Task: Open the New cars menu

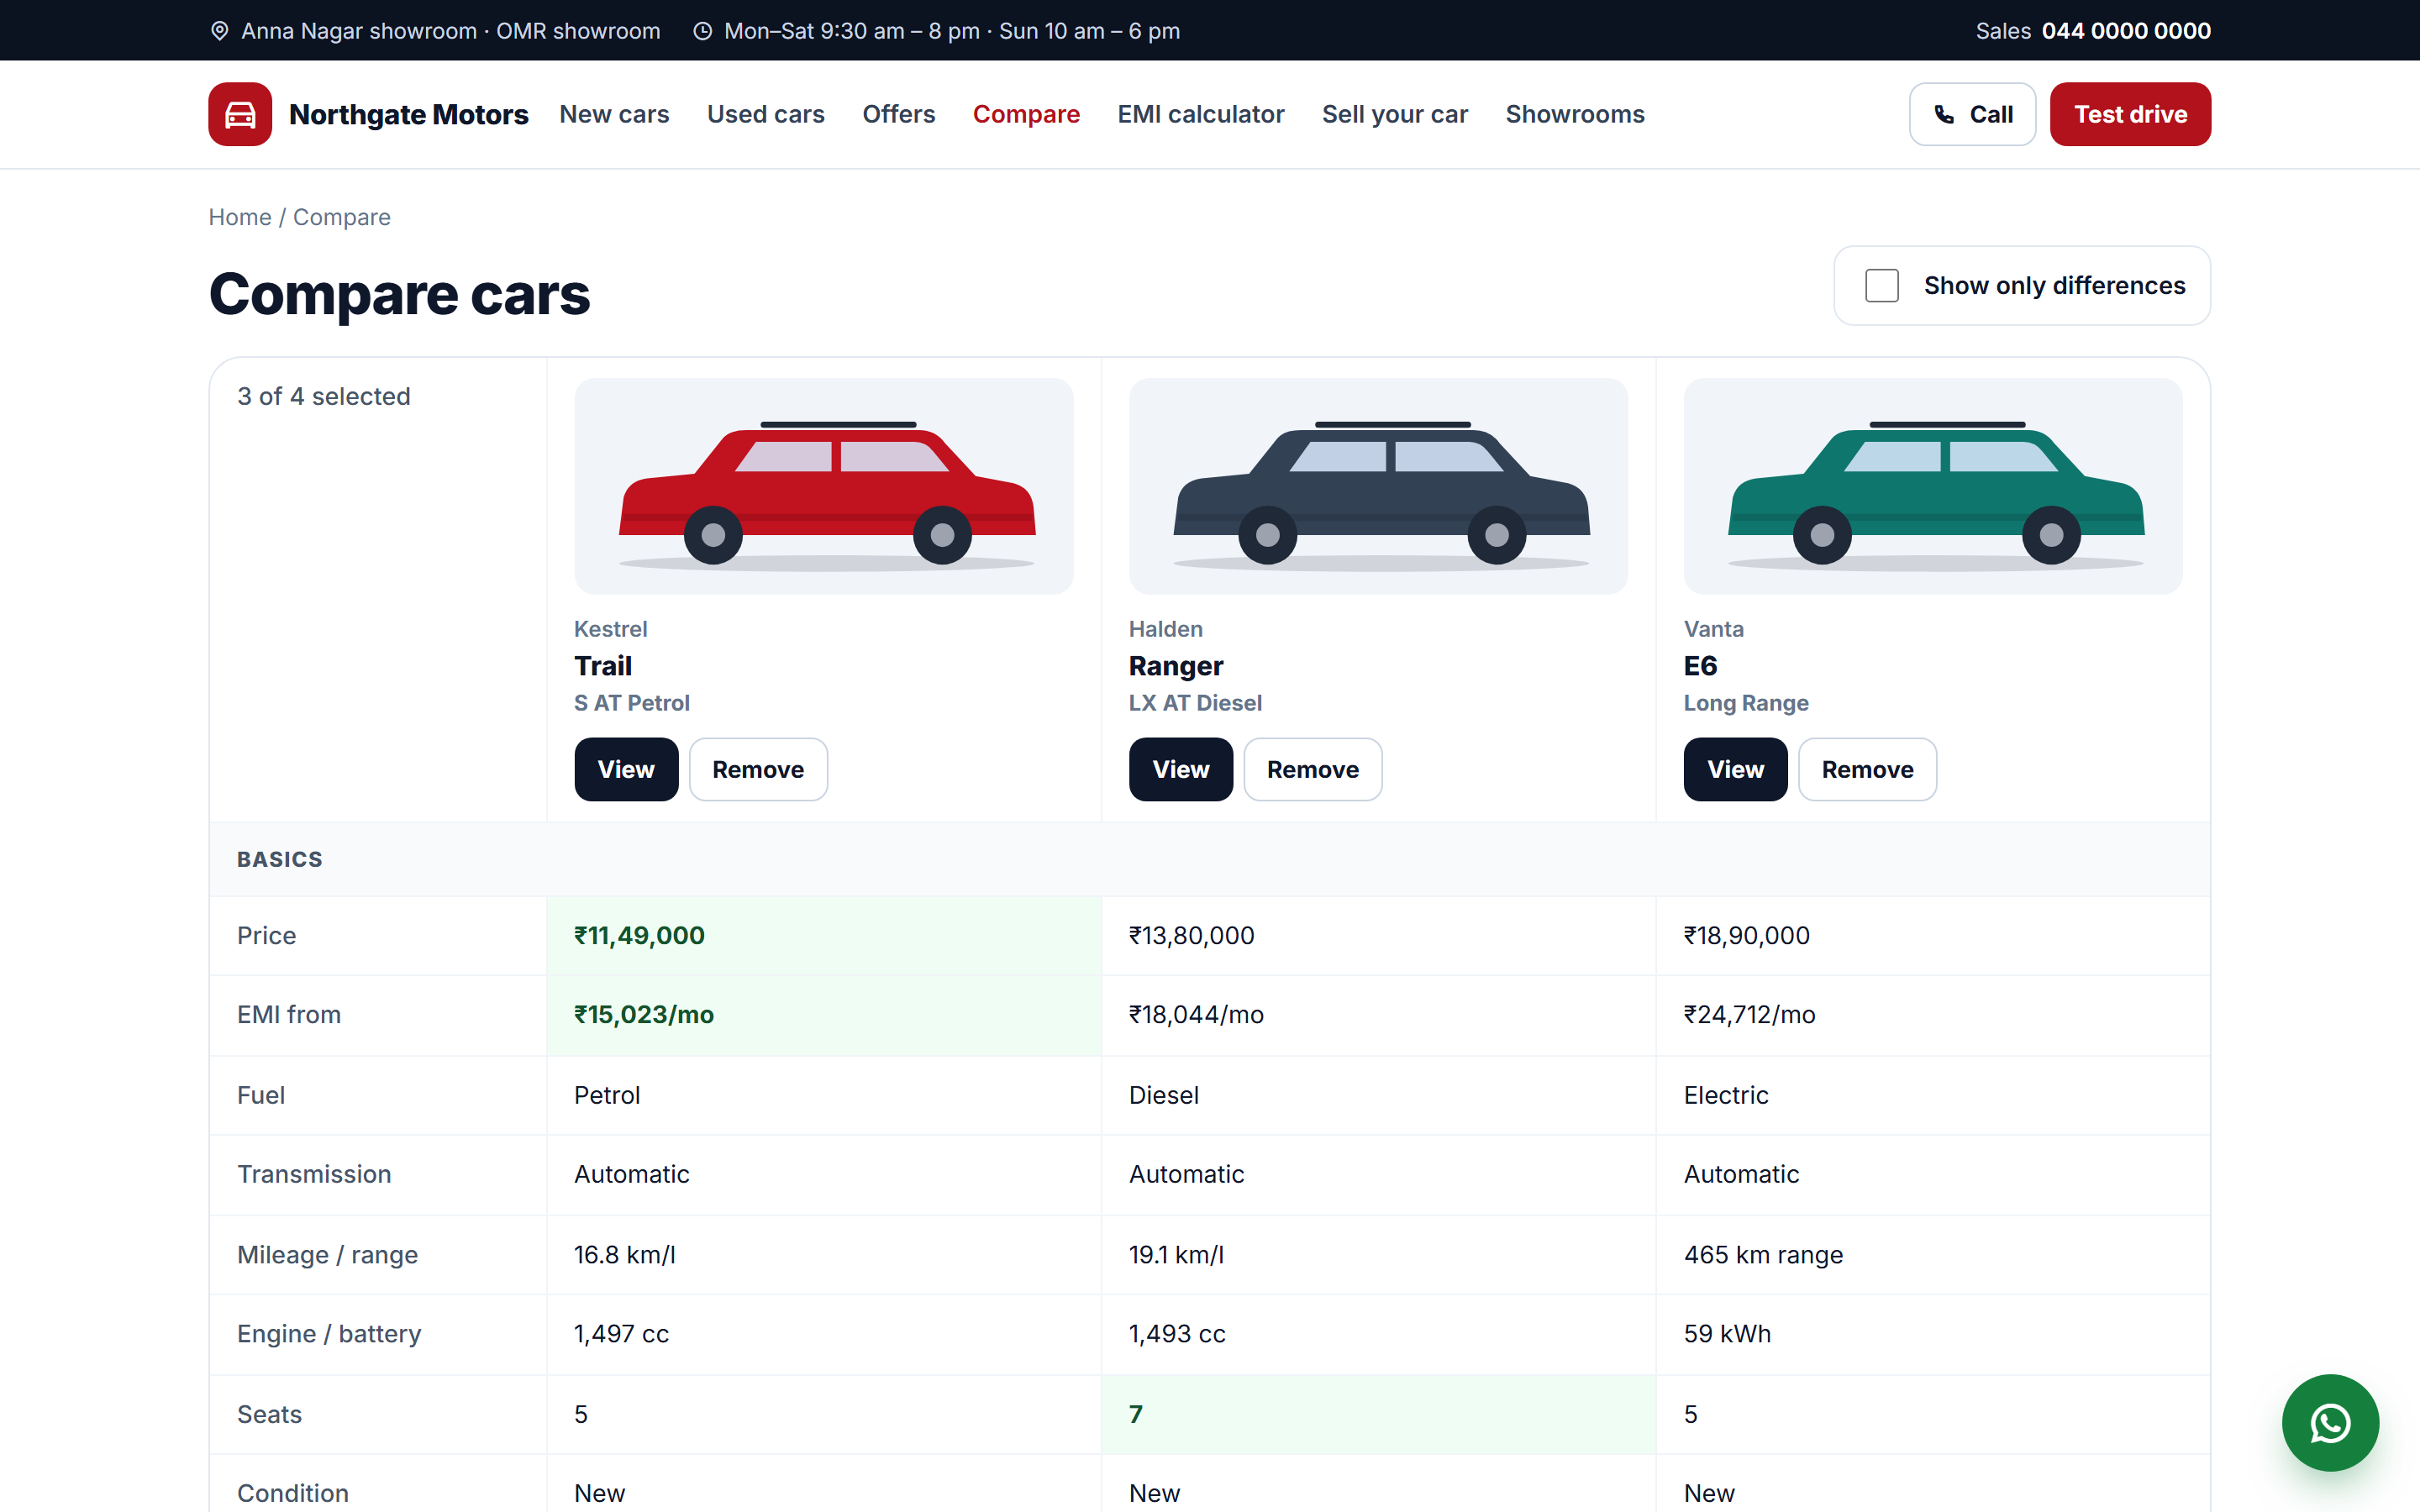Action: (614, 114)
